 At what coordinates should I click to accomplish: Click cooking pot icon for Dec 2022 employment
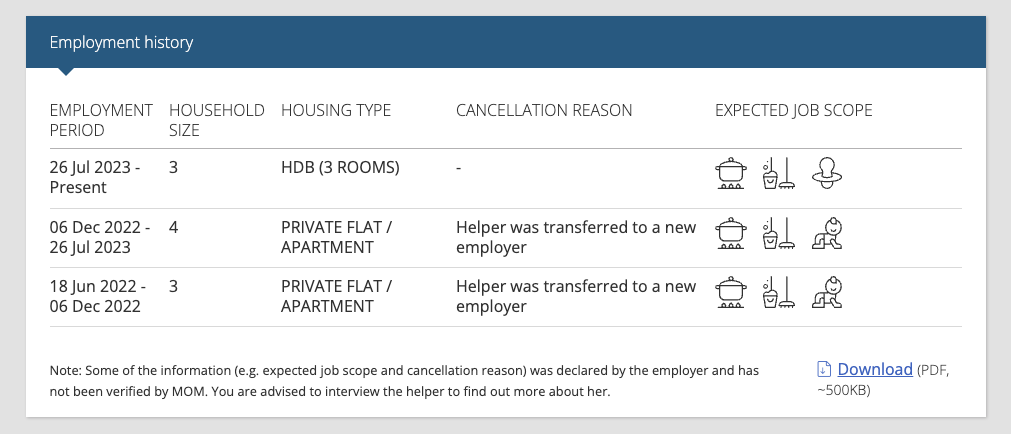(731, 233)
